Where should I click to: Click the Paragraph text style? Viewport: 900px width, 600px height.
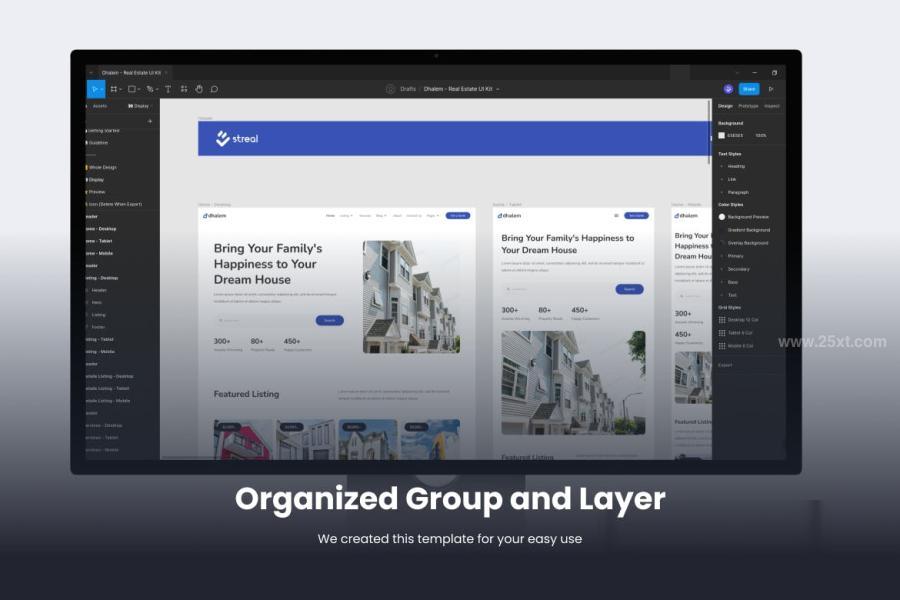point(738,192)
